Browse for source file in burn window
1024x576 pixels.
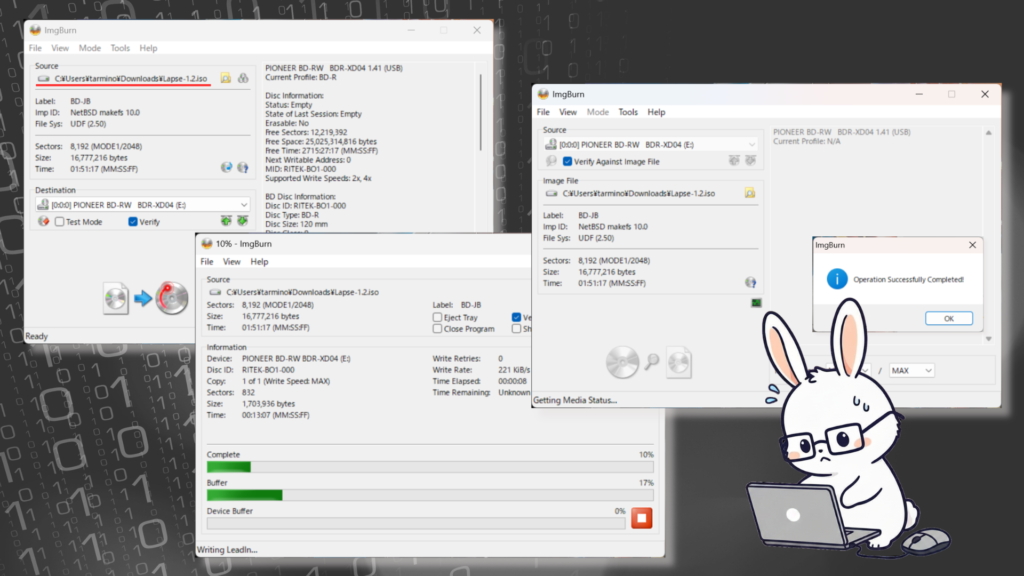(225, 78)
